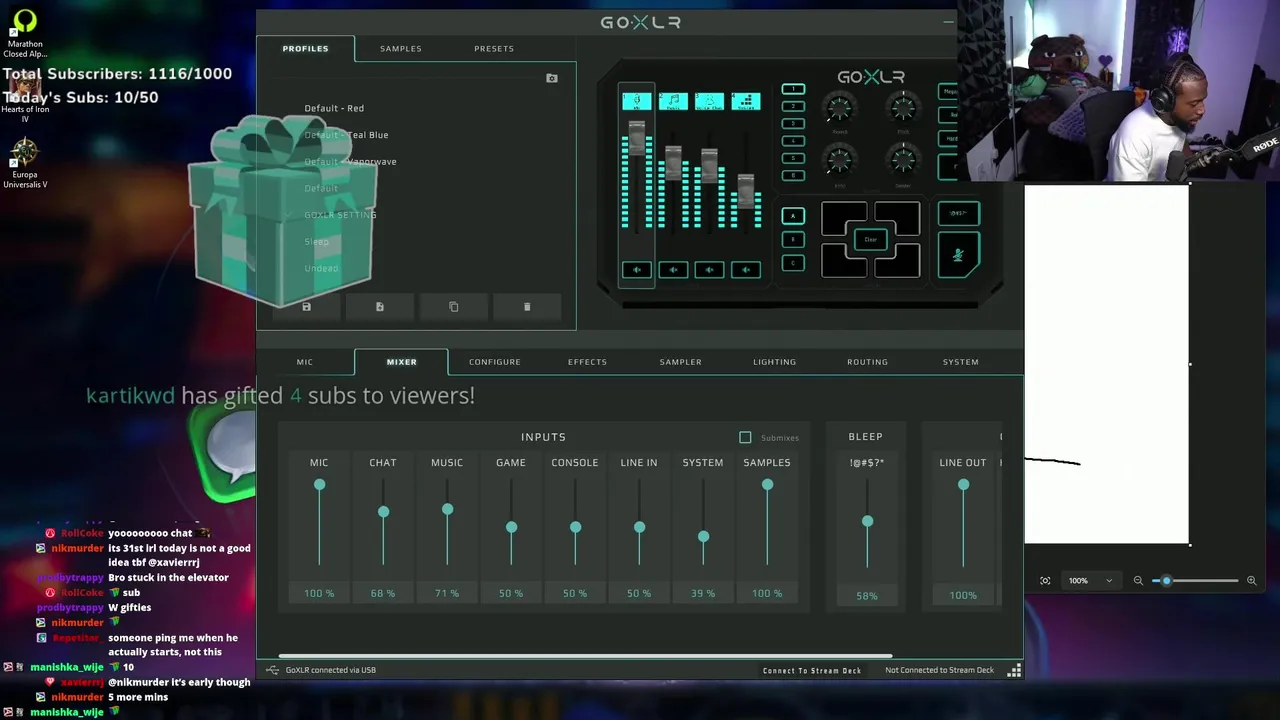Select sampler bank B

click(x=793, y=240)
